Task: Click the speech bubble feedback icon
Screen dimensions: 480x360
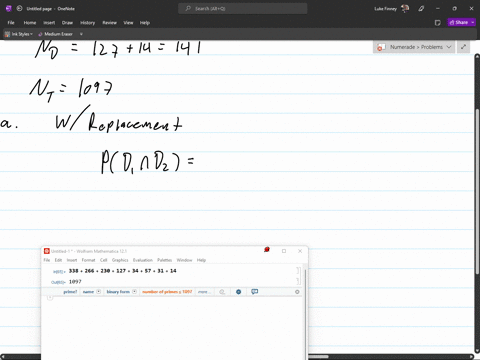Action: 255,292
